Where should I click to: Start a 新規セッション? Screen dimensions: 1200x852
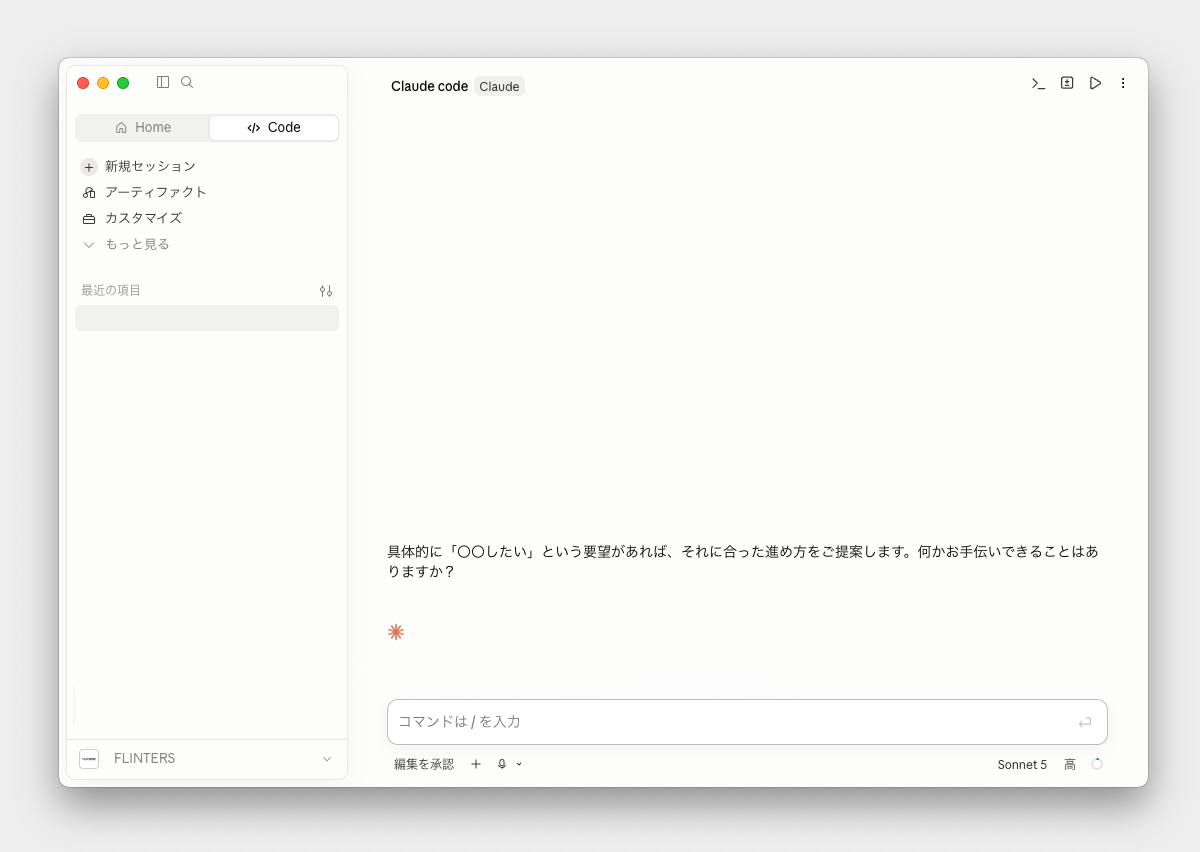[x=207, y=166]
